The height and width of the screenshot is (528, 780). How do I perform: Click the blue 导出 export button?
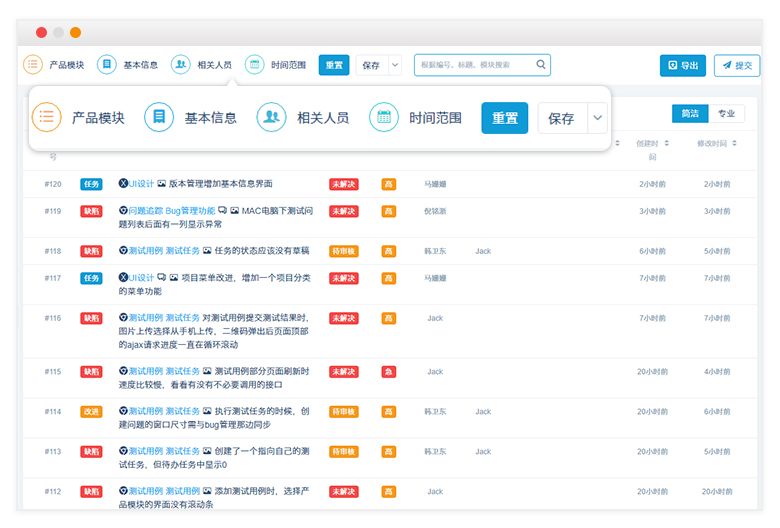(683, 65)
